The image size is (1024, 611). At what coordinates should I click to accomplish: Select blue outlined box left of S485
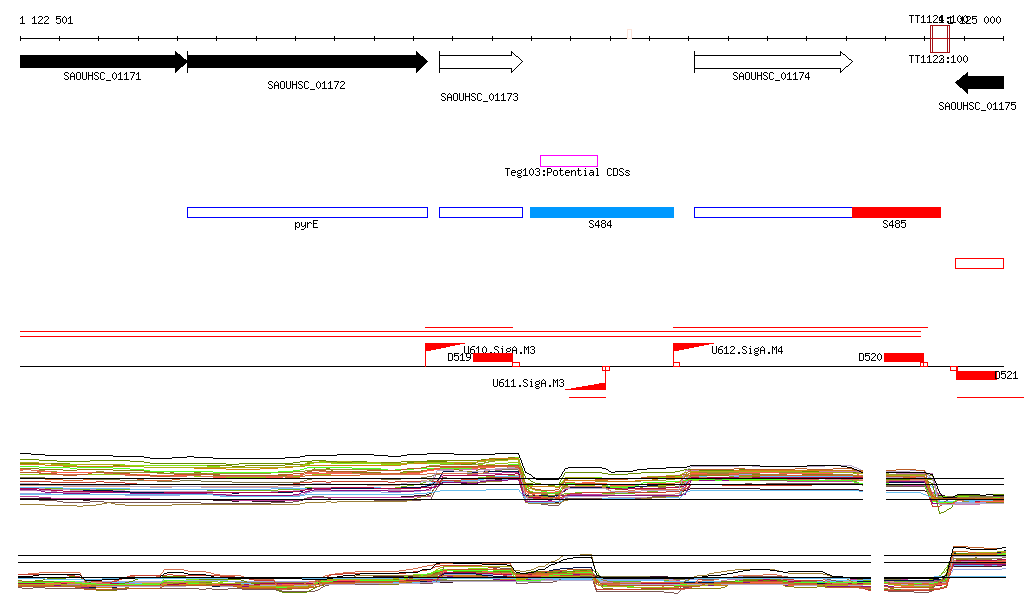pos(773,212)
